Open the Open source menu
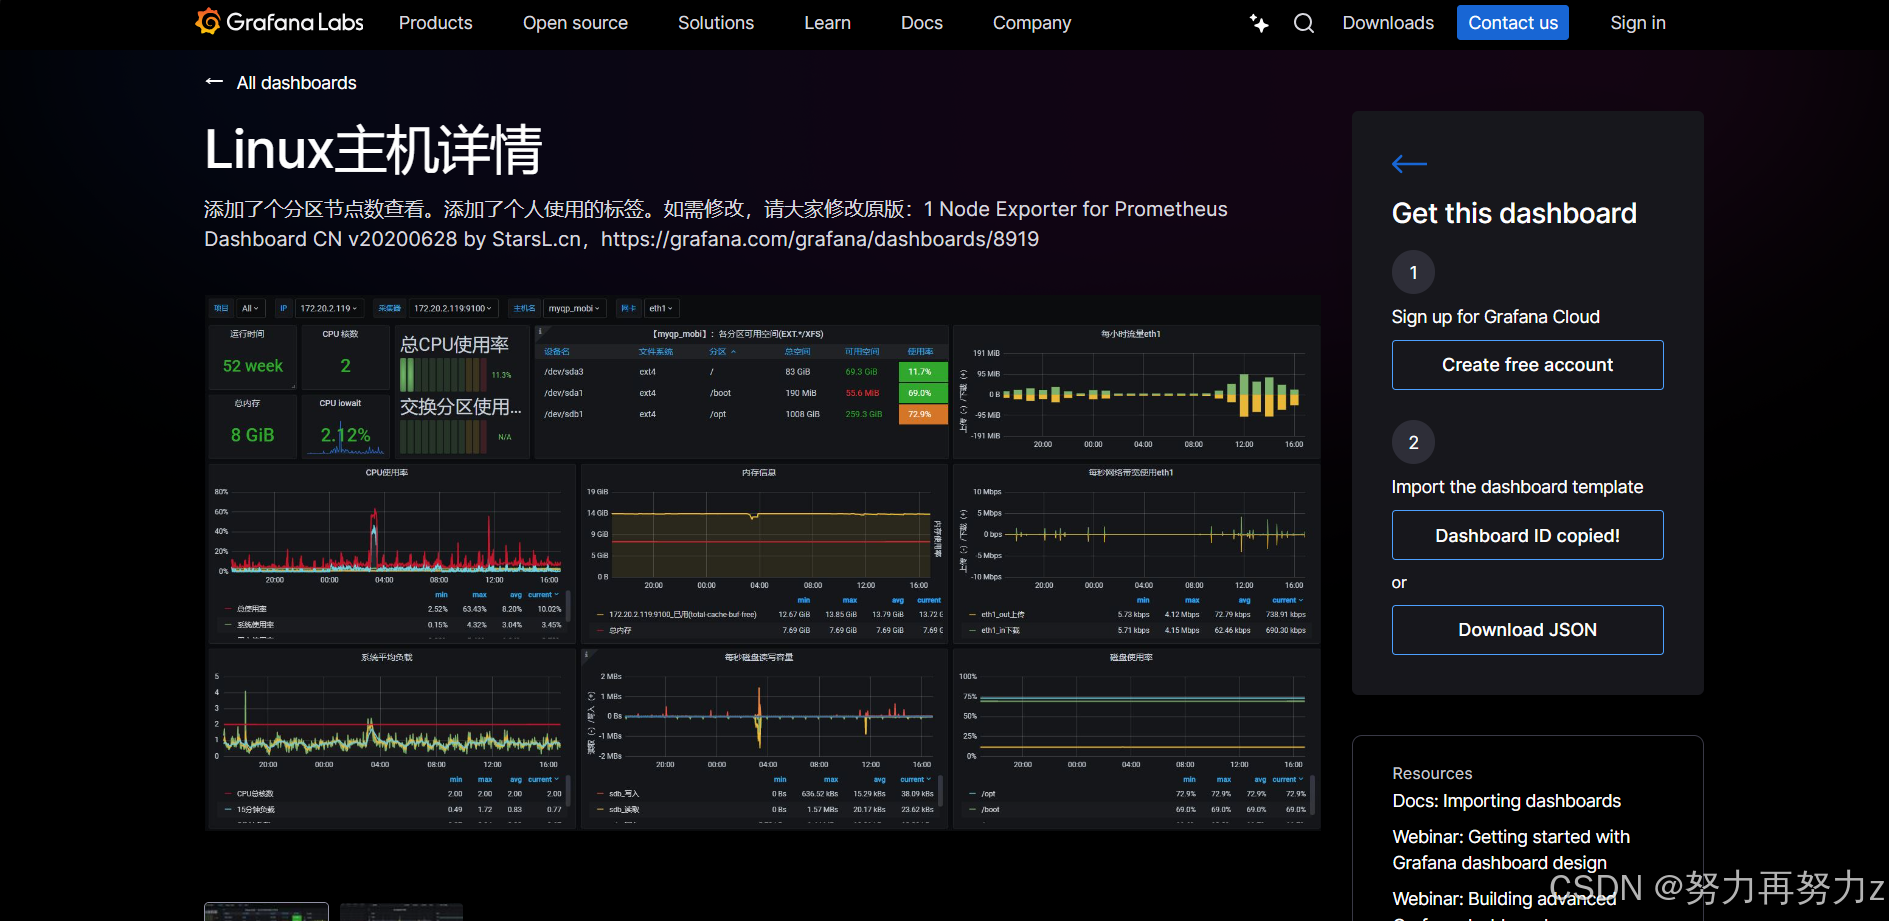1889x921 pixels. pos(575,23)
